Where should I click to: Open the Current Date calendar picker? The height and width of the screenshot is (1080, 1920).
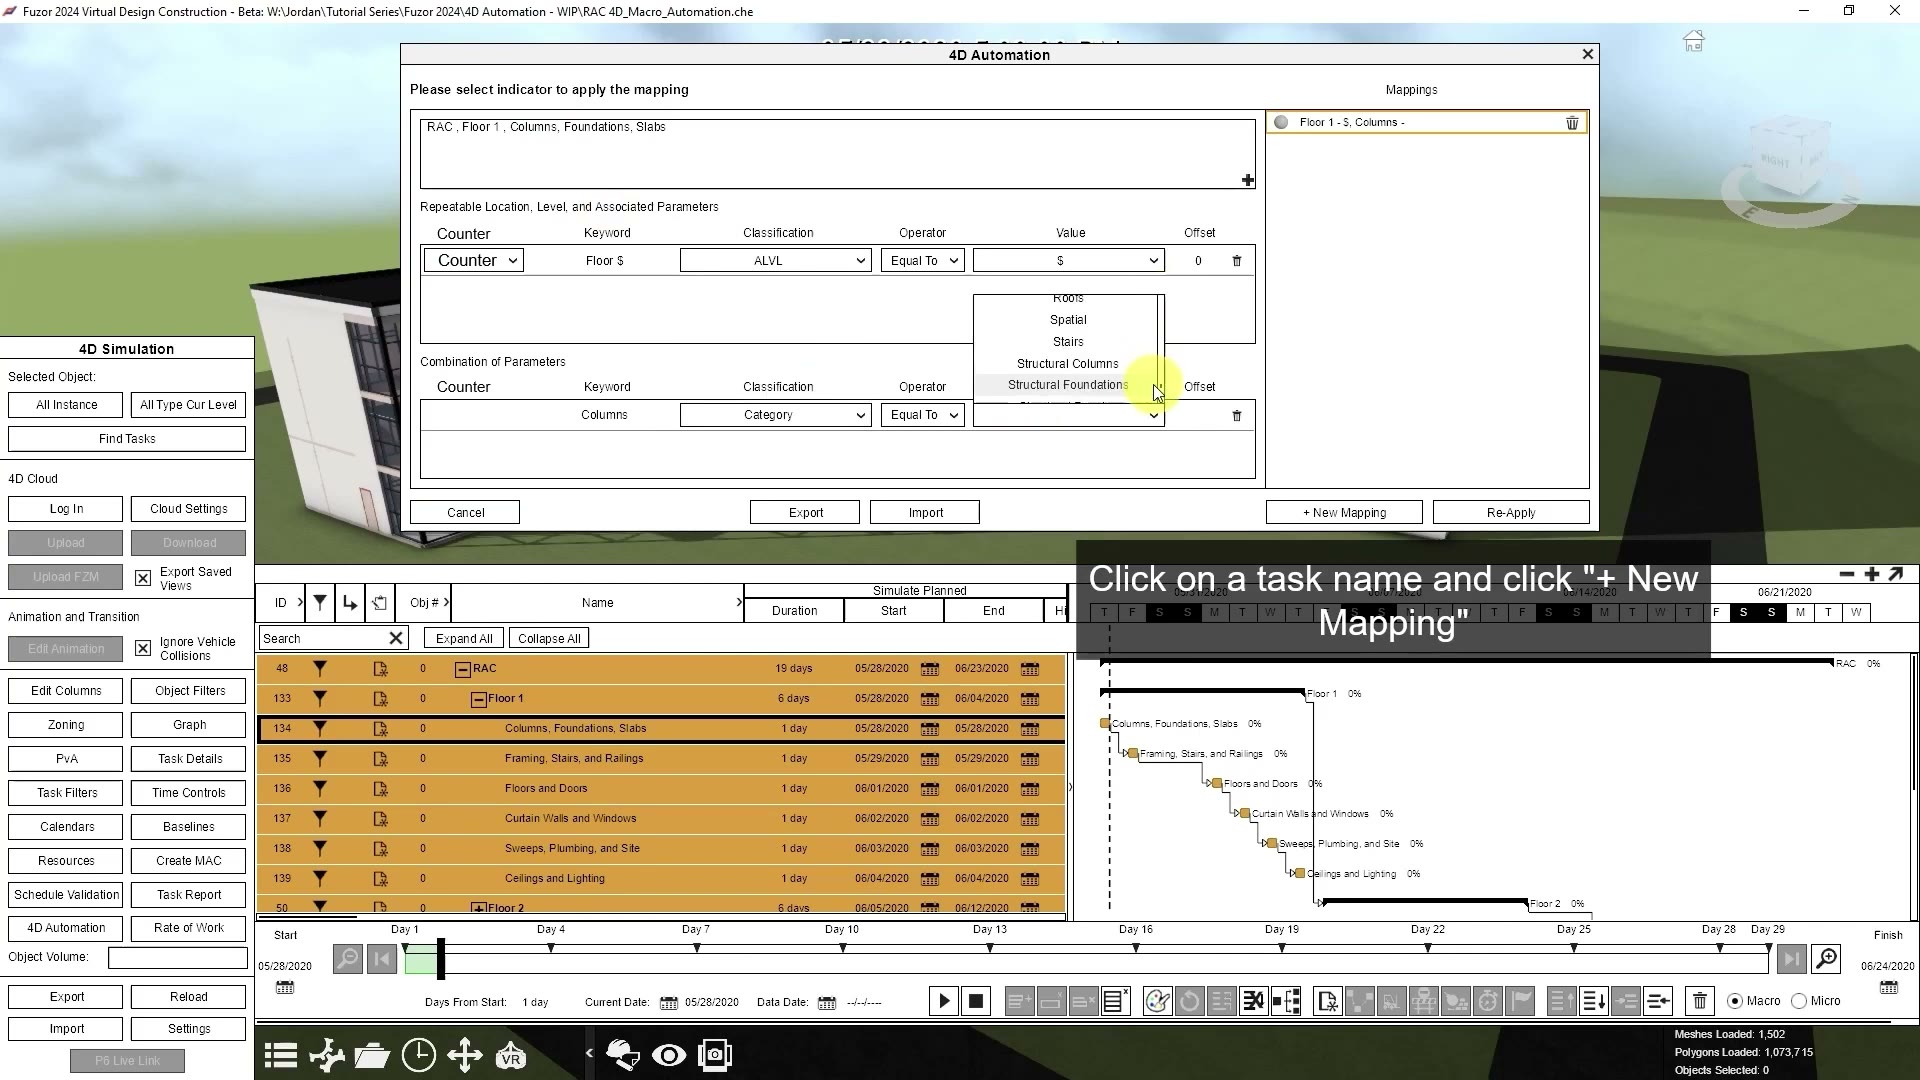click(669, 1002)
